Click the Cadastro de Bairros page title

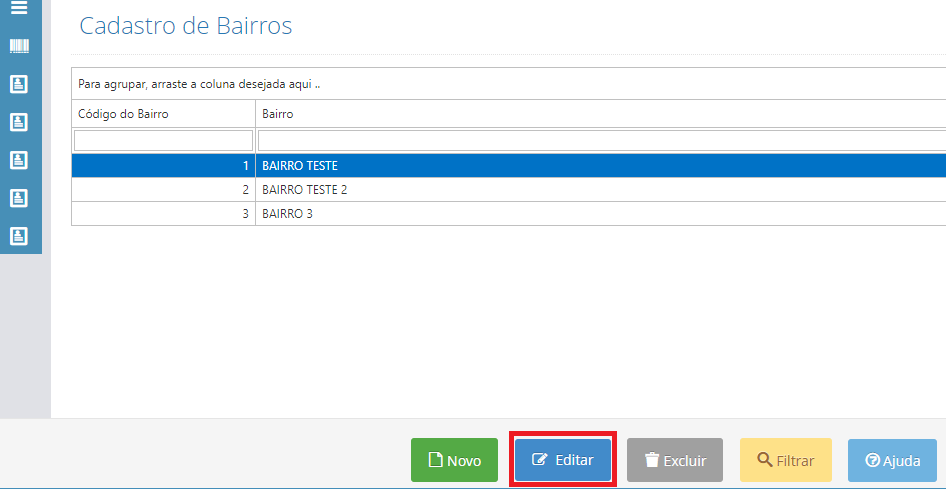point(186,27)
